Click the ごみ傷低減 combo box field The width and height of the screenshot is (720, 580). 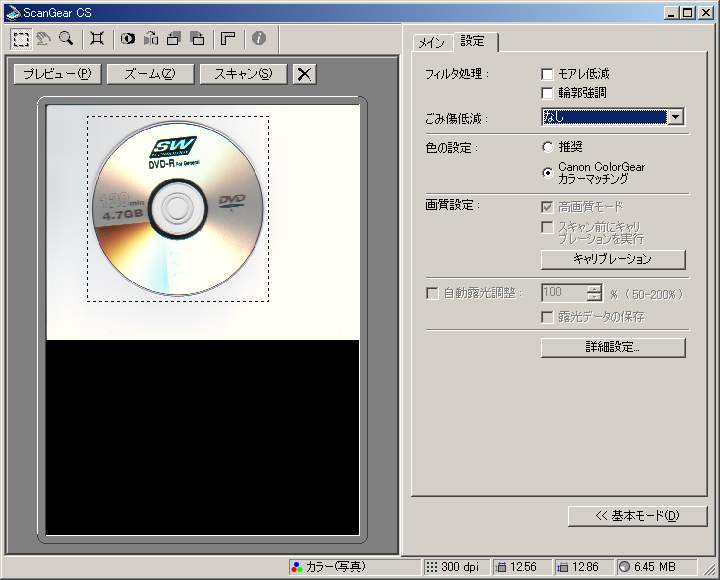pos(604,117)
